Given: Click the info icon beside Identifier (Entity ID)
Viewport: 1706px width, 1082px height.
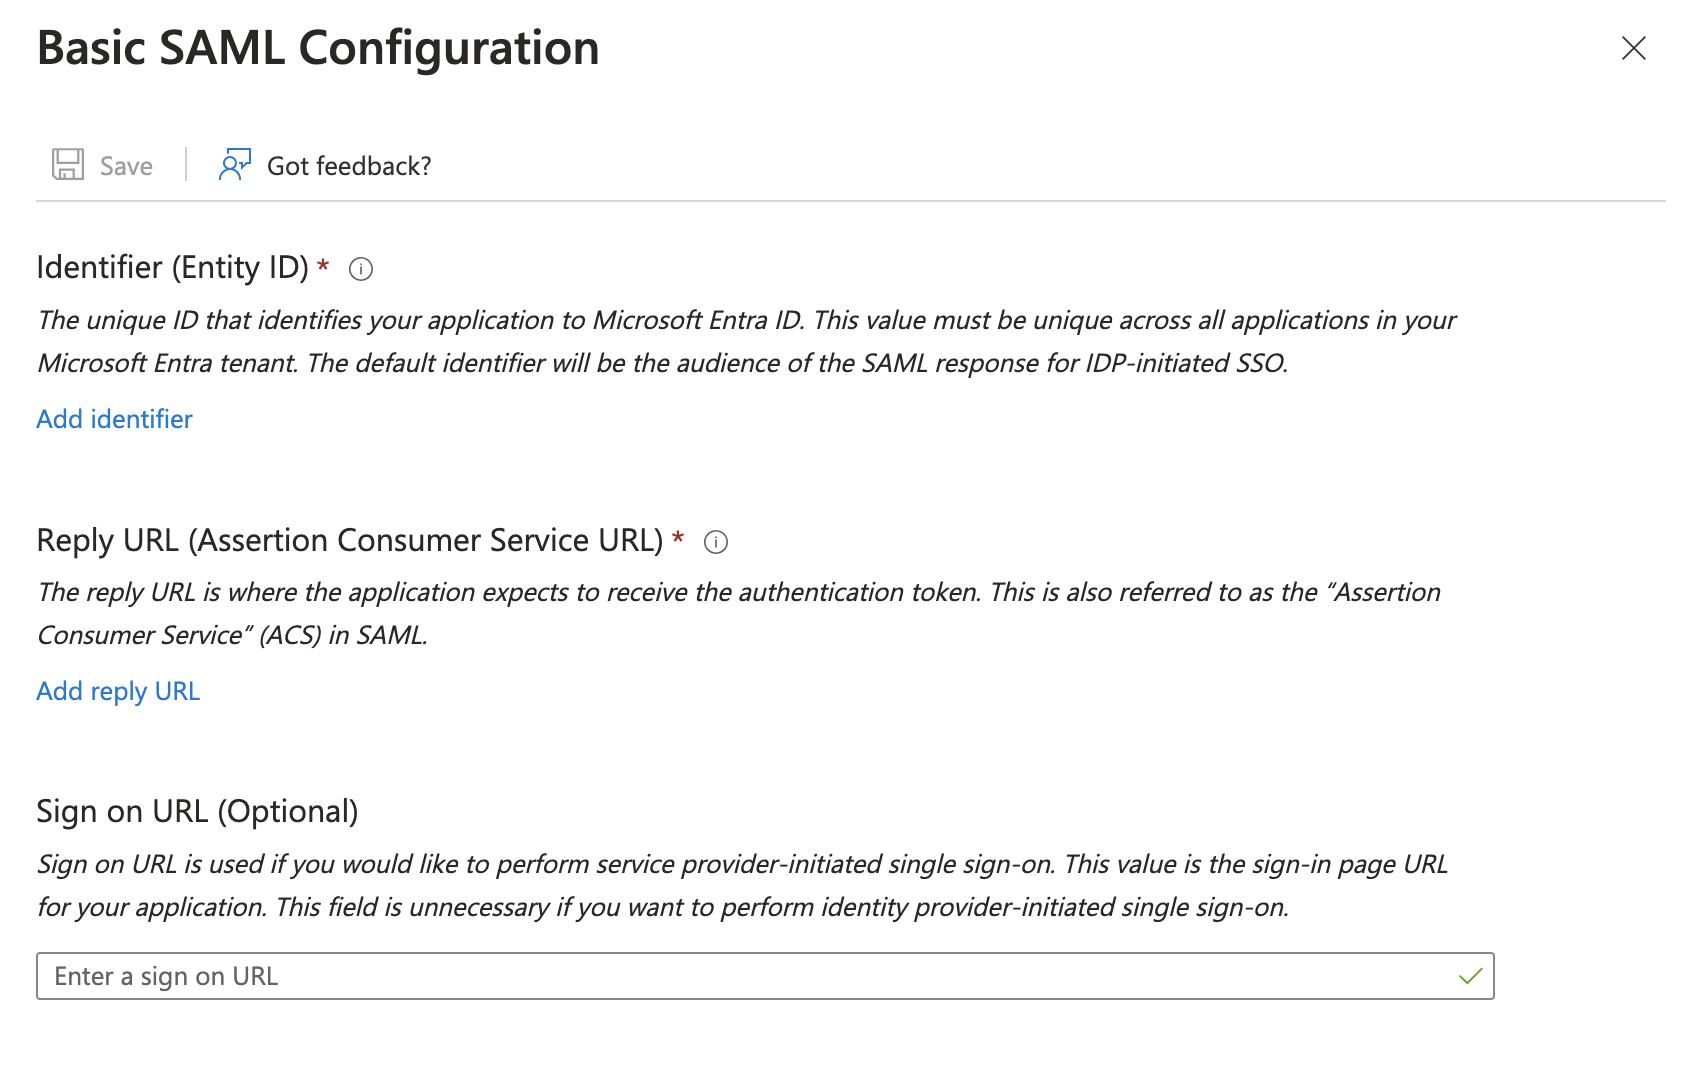Looking at the screenshot, I should point(361,268).
